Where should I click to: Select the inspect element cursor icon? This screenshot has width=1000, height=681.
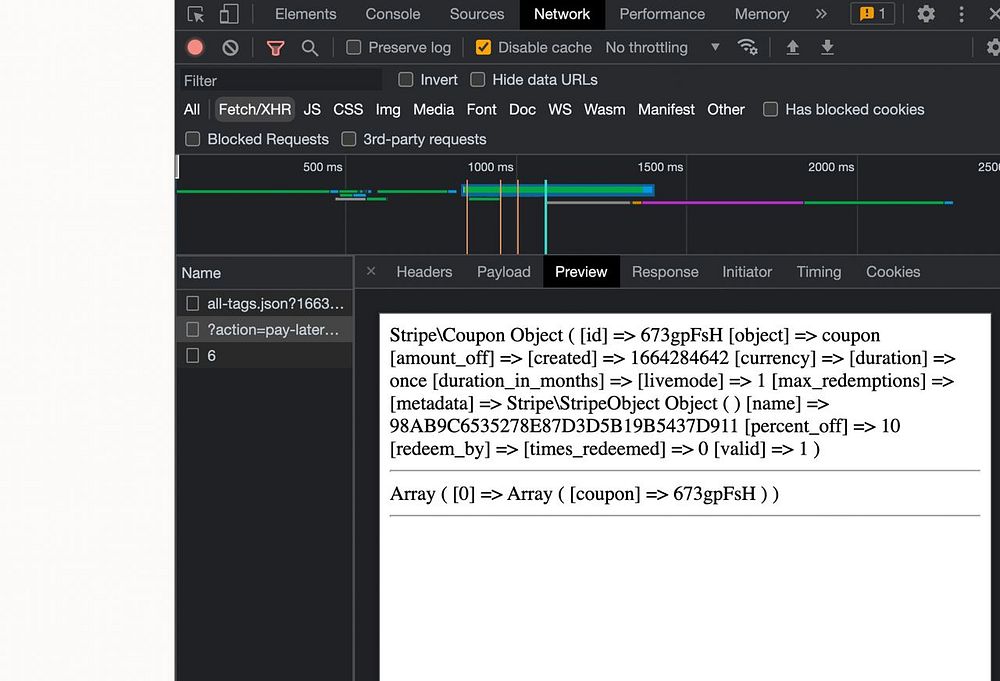[x=196, y=14]
